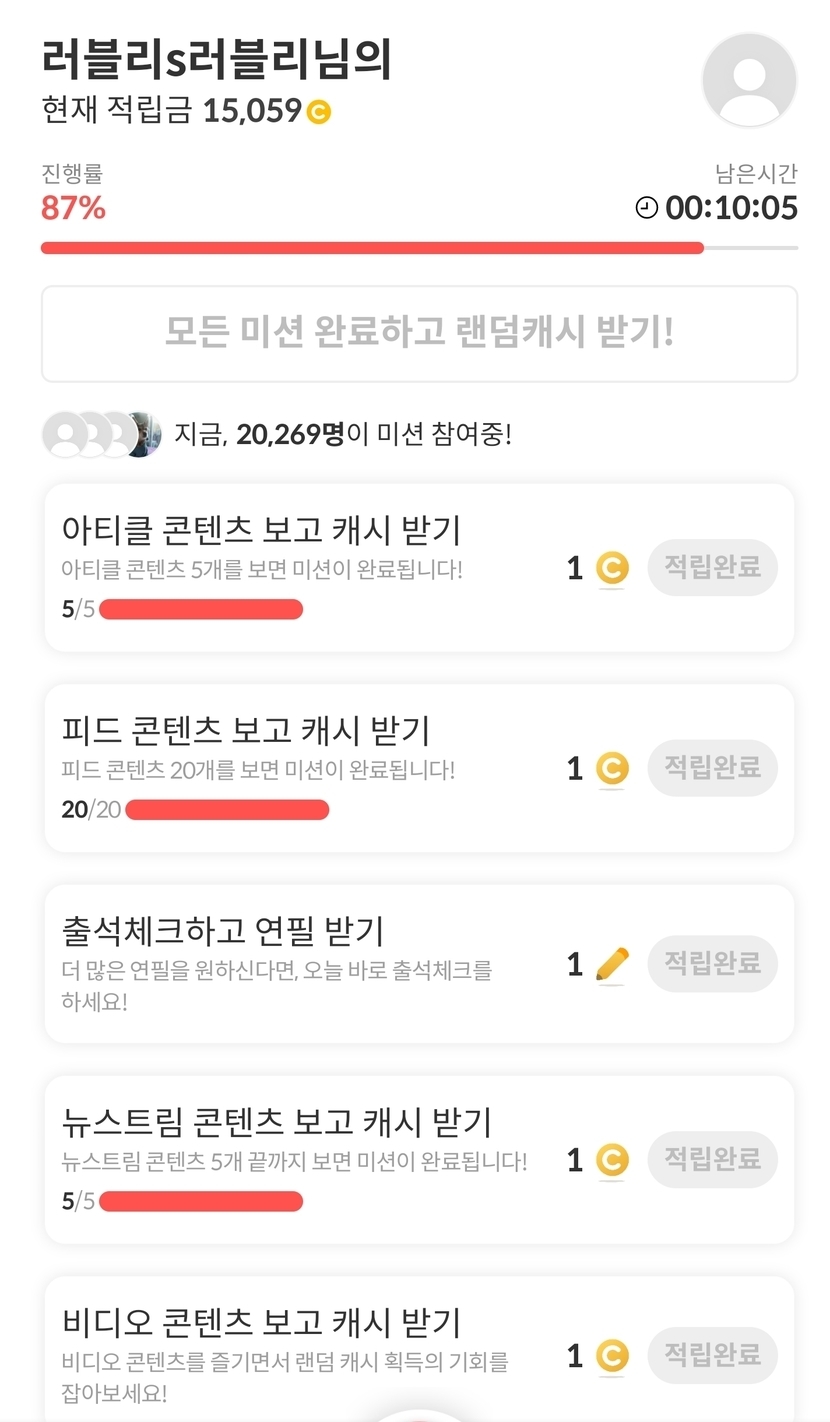The height and width of the screenshot is (1422, 830).
Task: Click the overall 87% mission progress bar
Action: click(x=419, y=248)
